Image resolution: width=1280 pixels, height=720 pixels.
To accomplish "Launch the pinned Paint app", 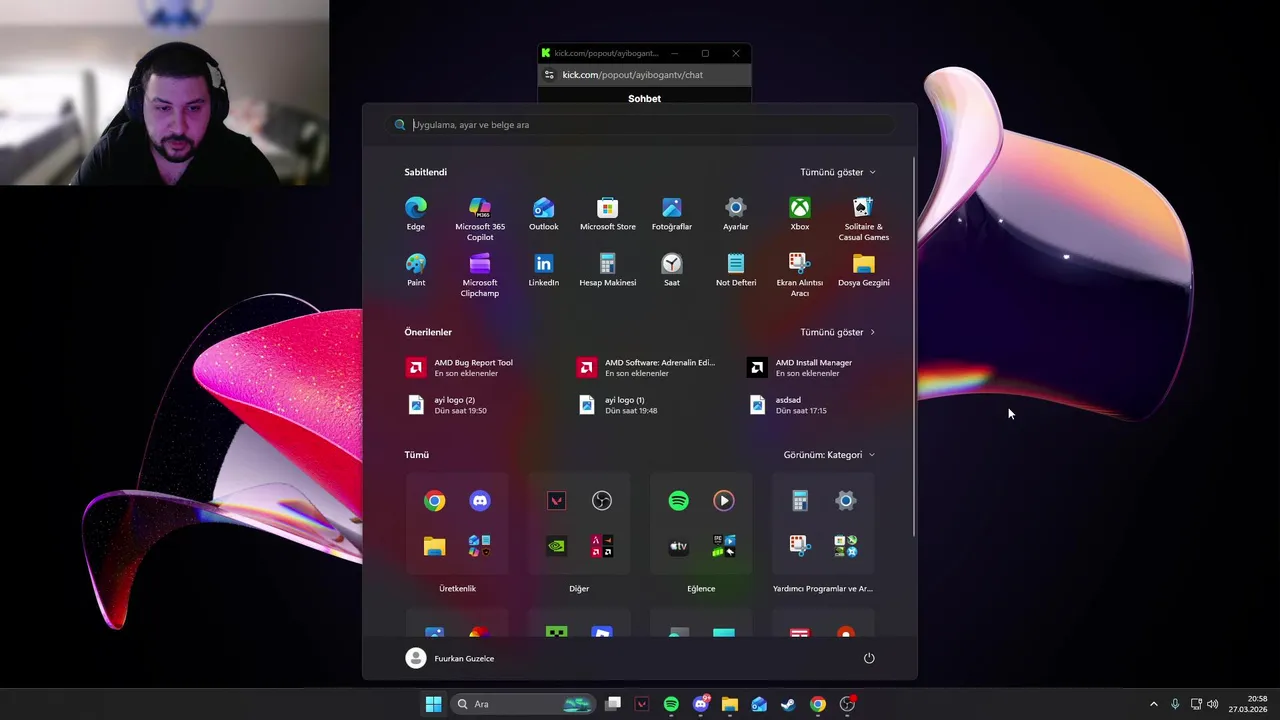I will [x=416, y=270].
